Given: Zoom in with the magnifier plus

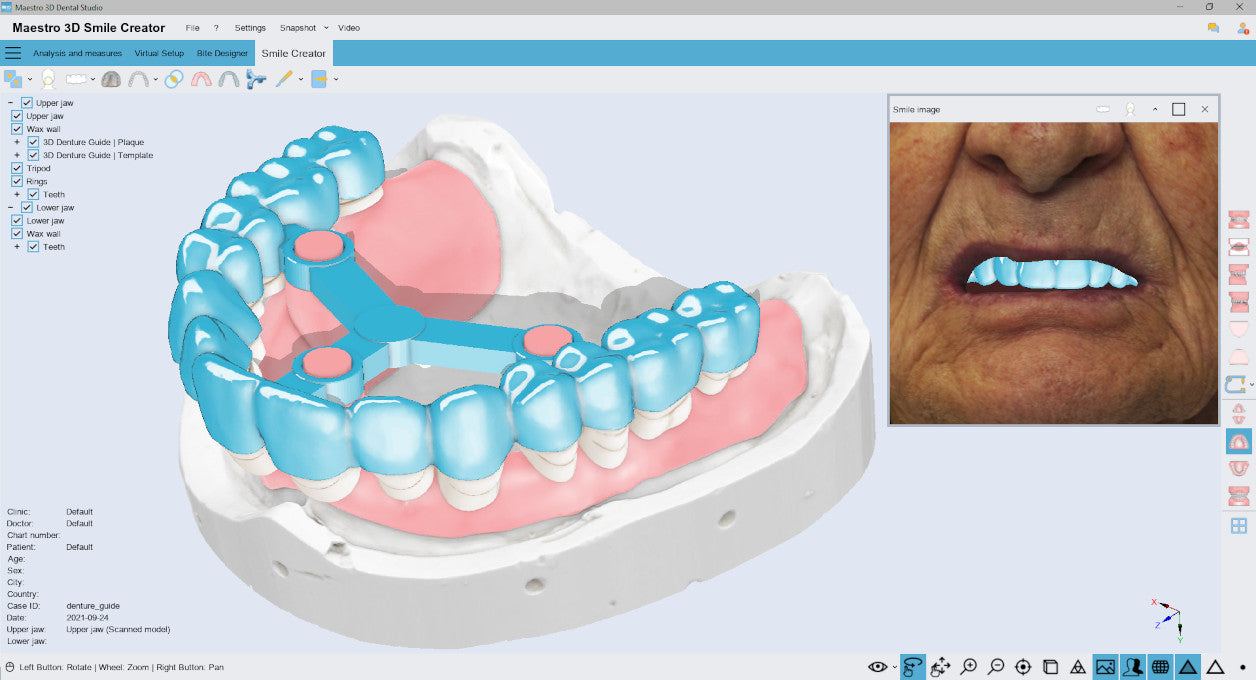Looking at the screenshot, I should (x=969, y=667).
